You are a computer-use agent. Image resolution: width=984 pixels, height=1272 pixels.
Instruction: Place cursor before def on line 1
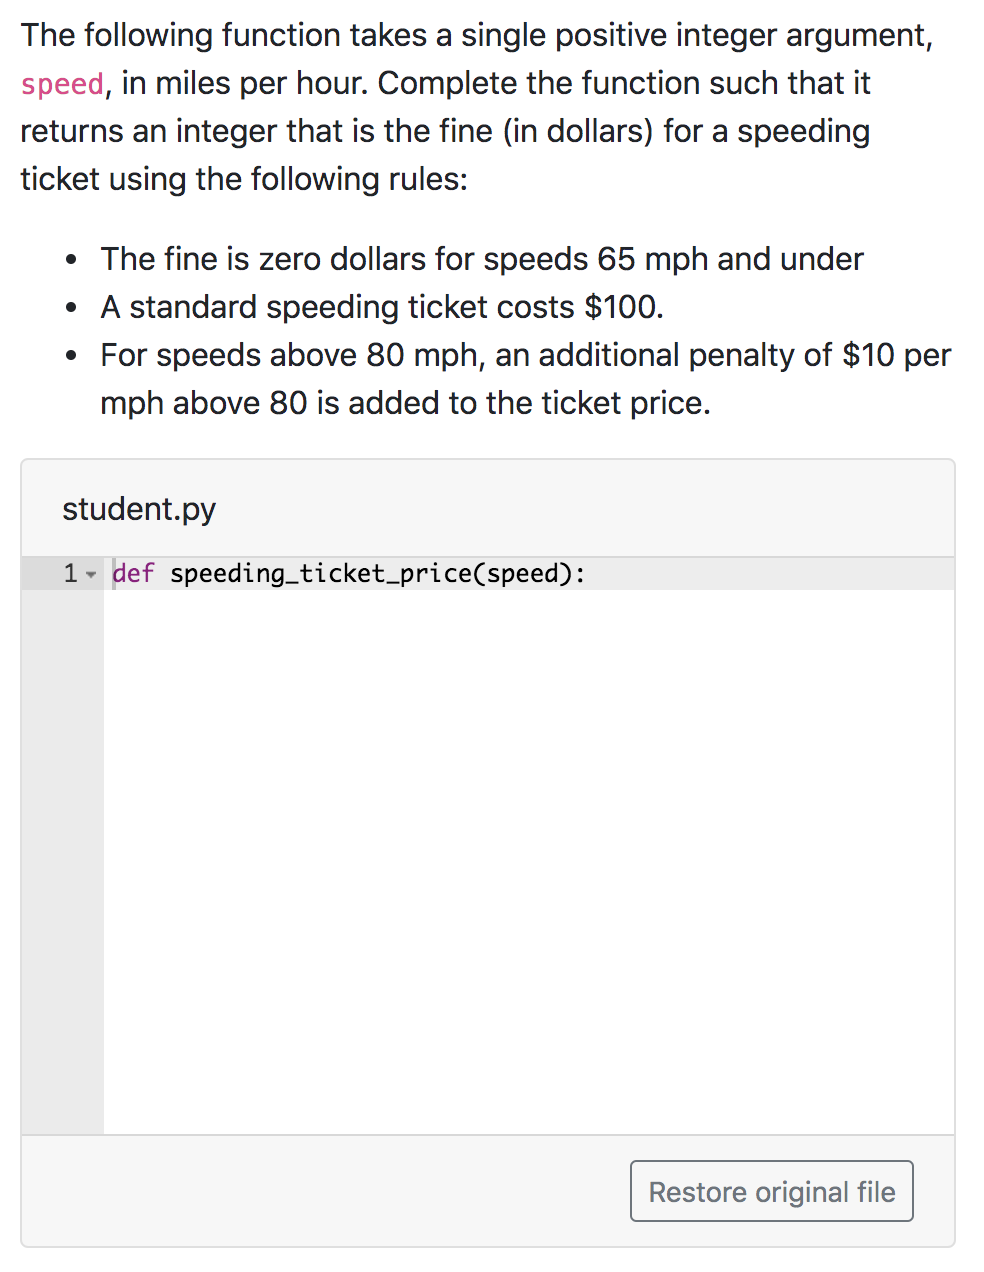tap(113, 573)
